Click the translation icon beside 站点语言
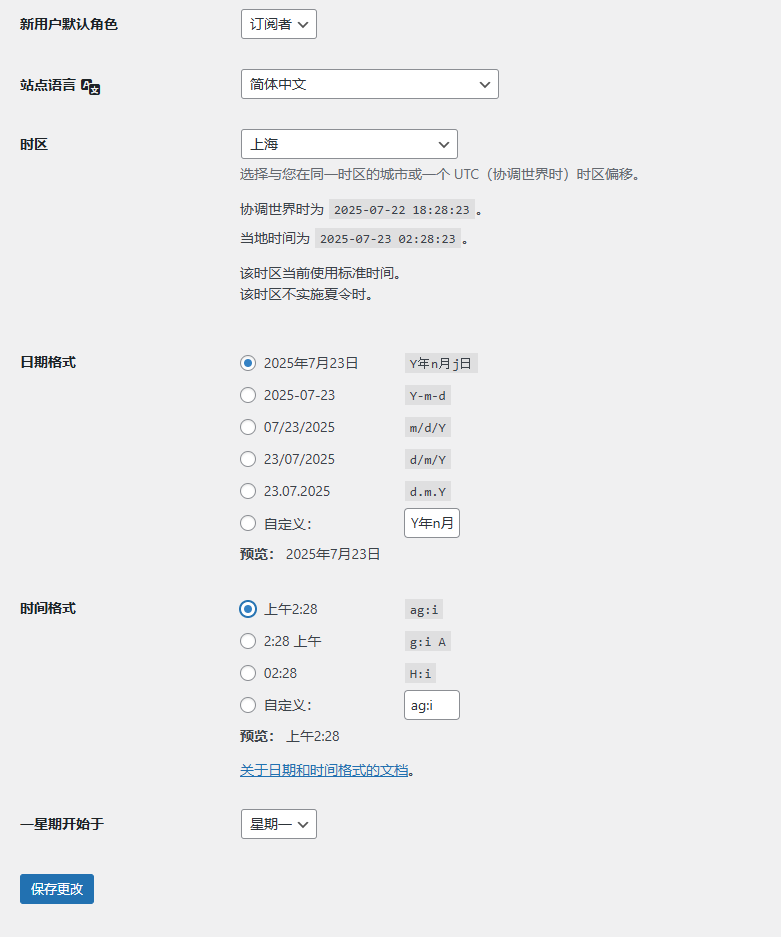 (91, 86)
